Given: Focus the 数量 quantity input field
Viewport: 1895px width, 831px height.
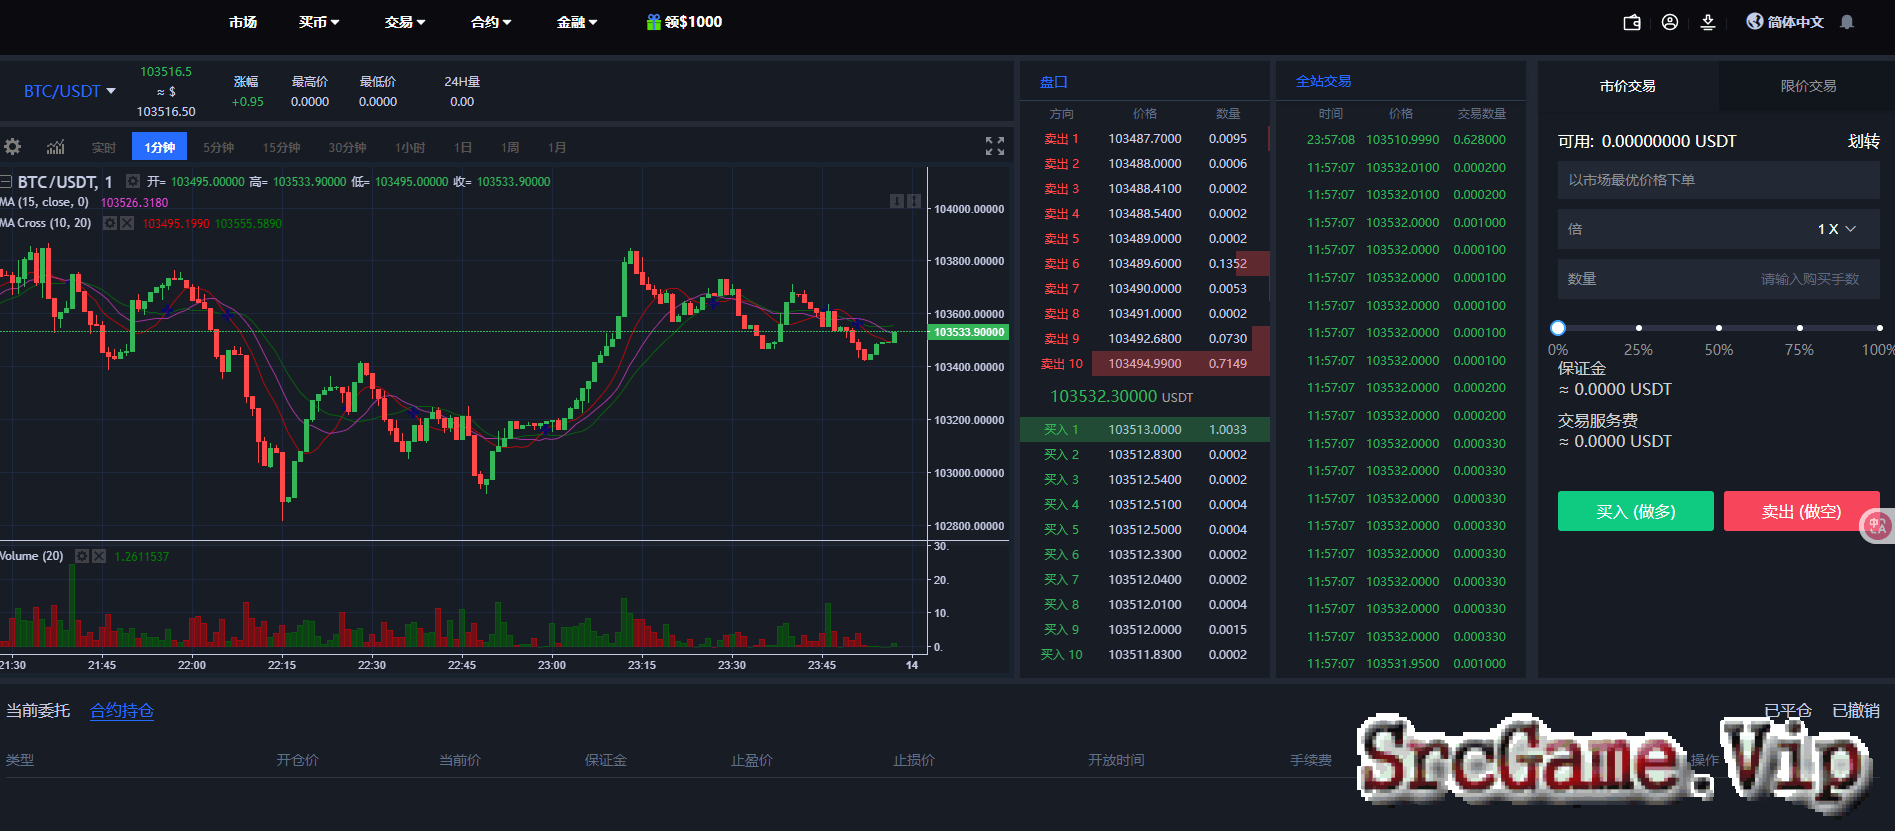Looking at the screenshot, I should pyautogui.click(x=1718, y=279).
